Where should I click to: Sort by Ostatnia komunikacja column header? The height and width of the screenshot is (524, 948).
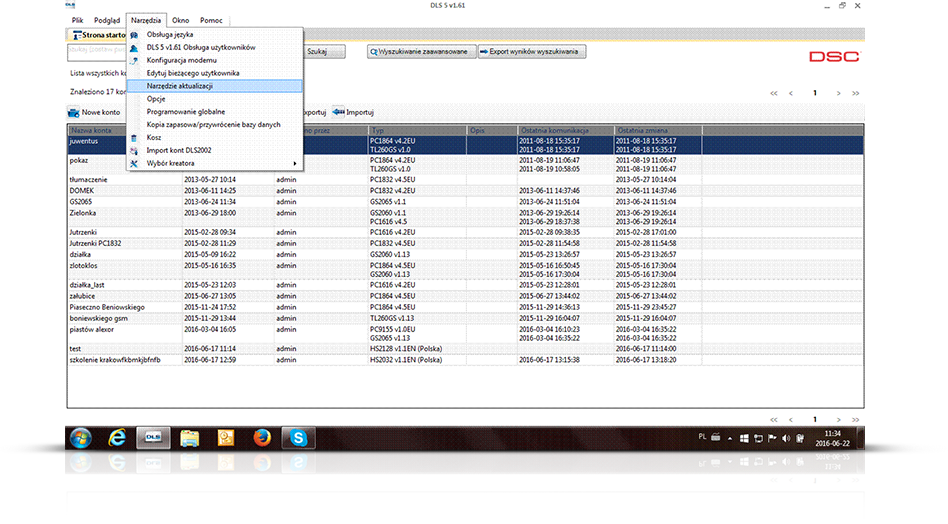[566, 131]
